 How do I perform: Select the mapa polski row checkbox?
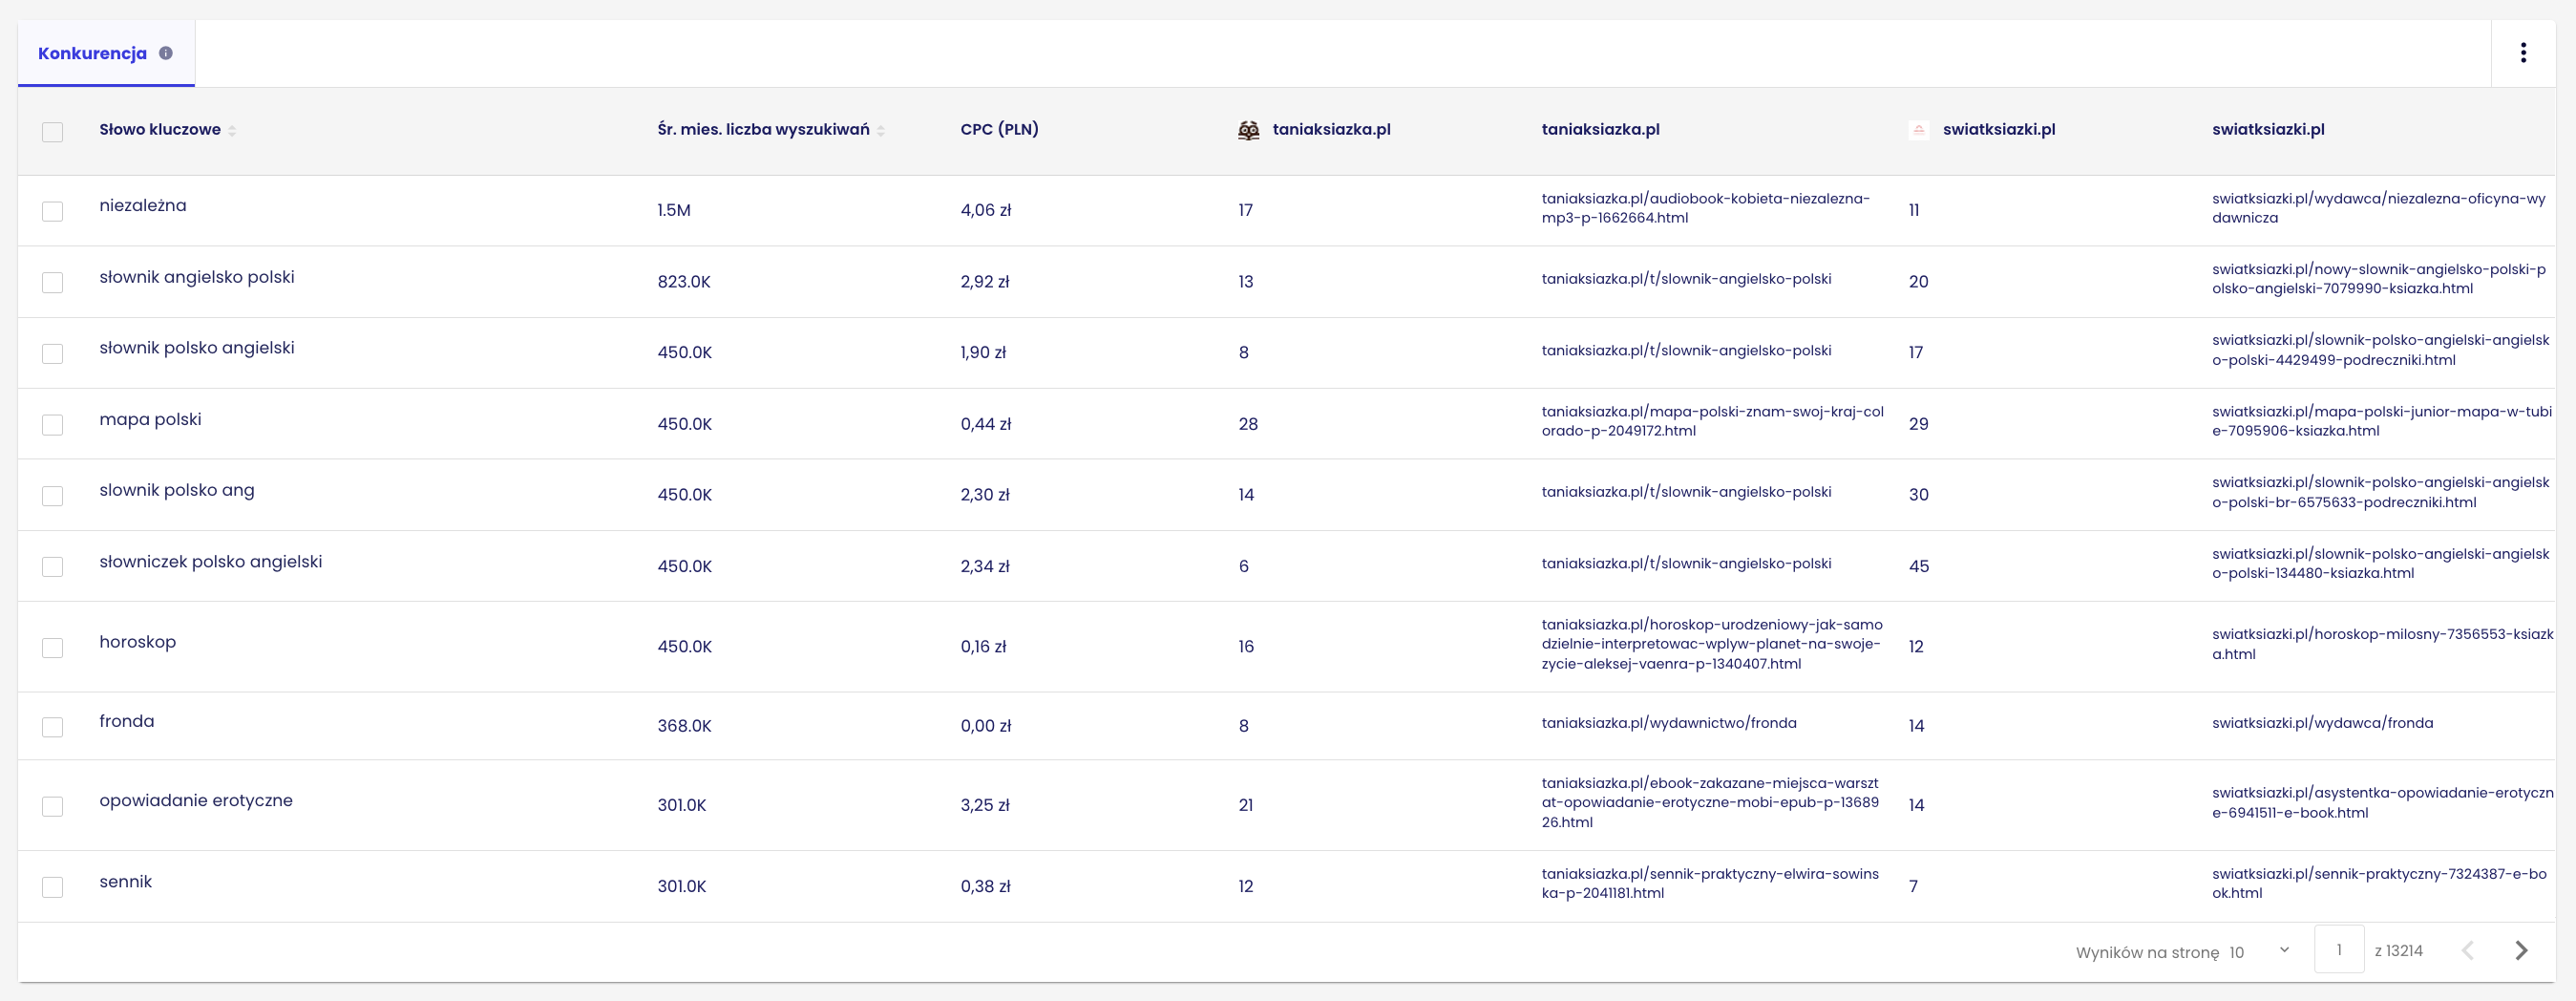[53, 424]
